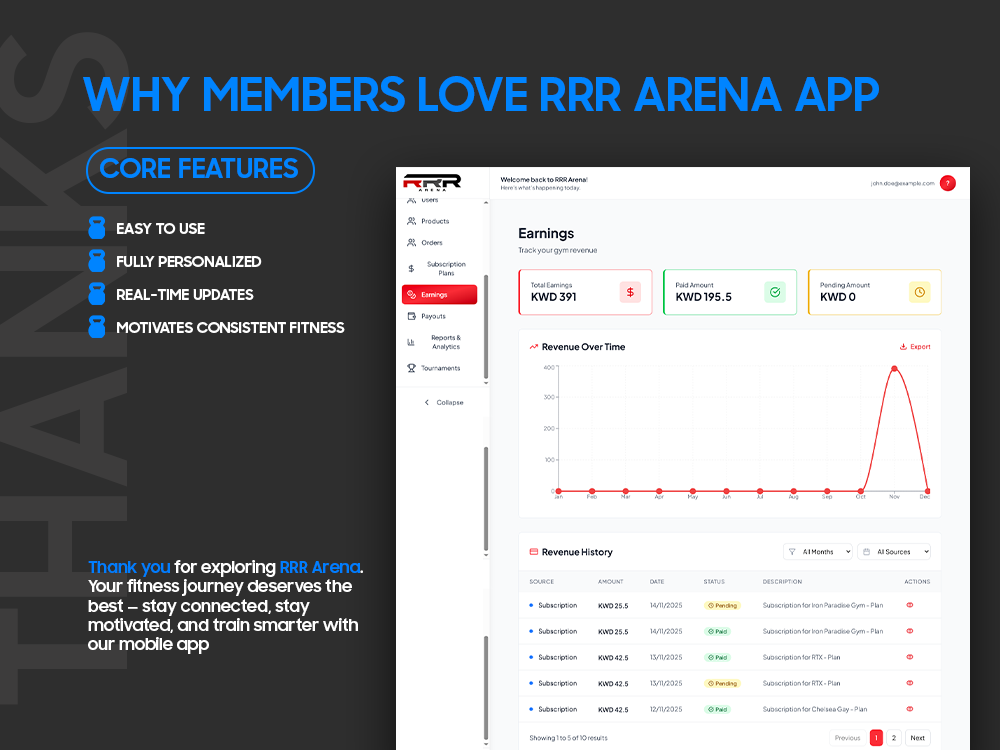Click the card icon beside Revenue History
The width and height of the screenshot is (1000, 750).
pyautogui.click(x=534, y=552)
